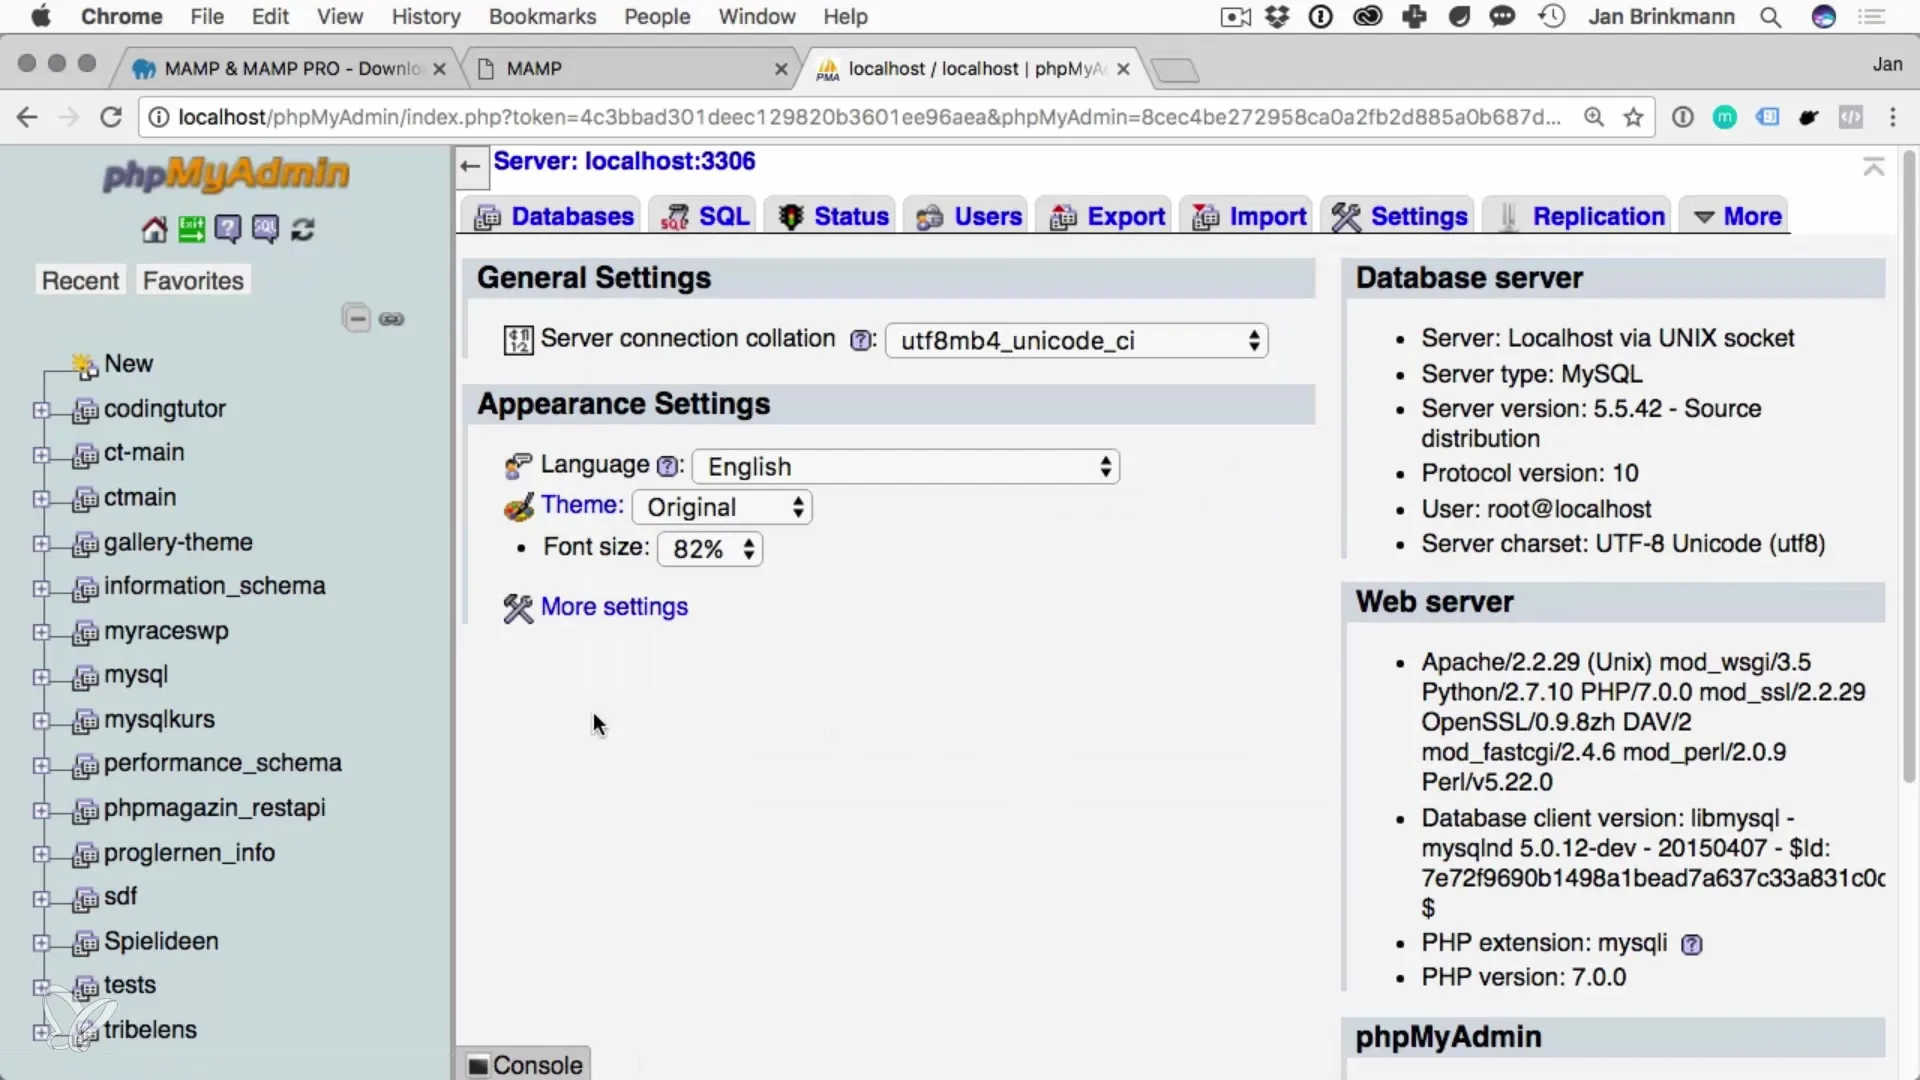Viewport: 1920px width, 1080px height.
Task: Open the Favorites tables button
Action: (193, 281)
